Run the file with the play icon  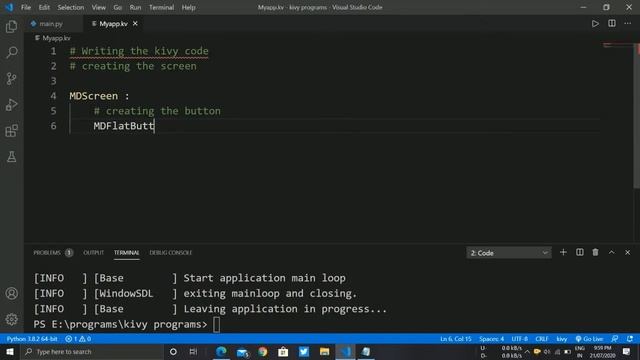[595, 24]
